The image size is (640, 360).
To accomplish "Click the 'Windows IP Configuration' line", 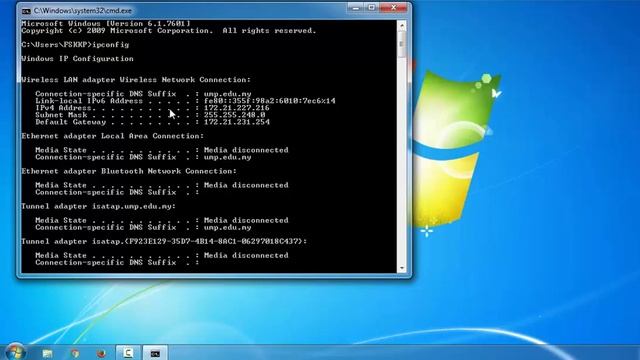I will [x=78, y=58].
